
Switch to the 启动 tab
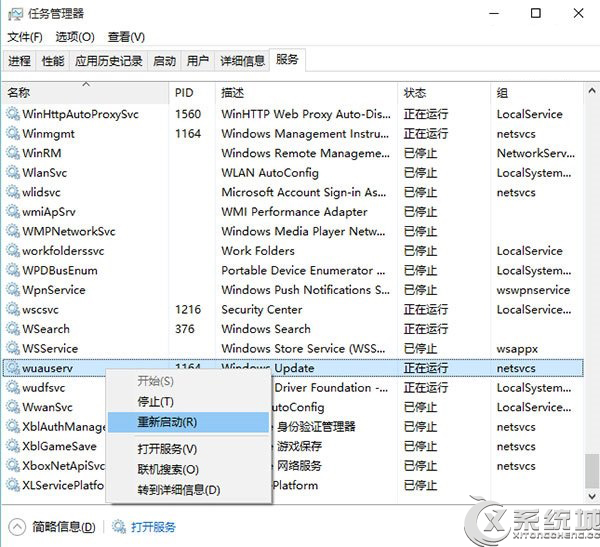(x=165, y=60)
